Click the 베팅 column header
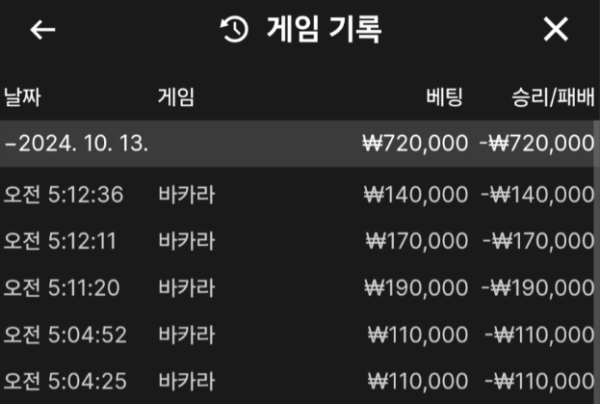Viewport: 600px width, 404px height. [445, 97]
